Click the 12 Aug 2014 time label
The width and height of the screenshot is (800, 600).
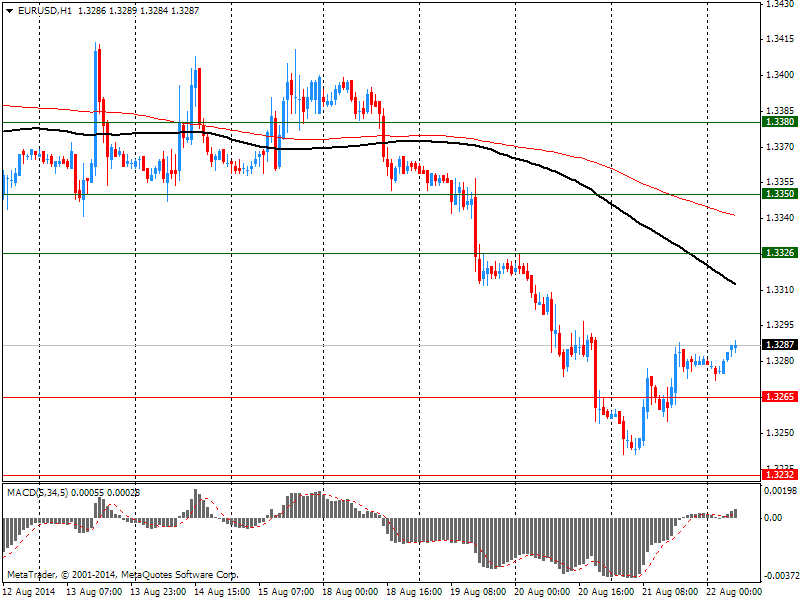[x=29, y=592]
